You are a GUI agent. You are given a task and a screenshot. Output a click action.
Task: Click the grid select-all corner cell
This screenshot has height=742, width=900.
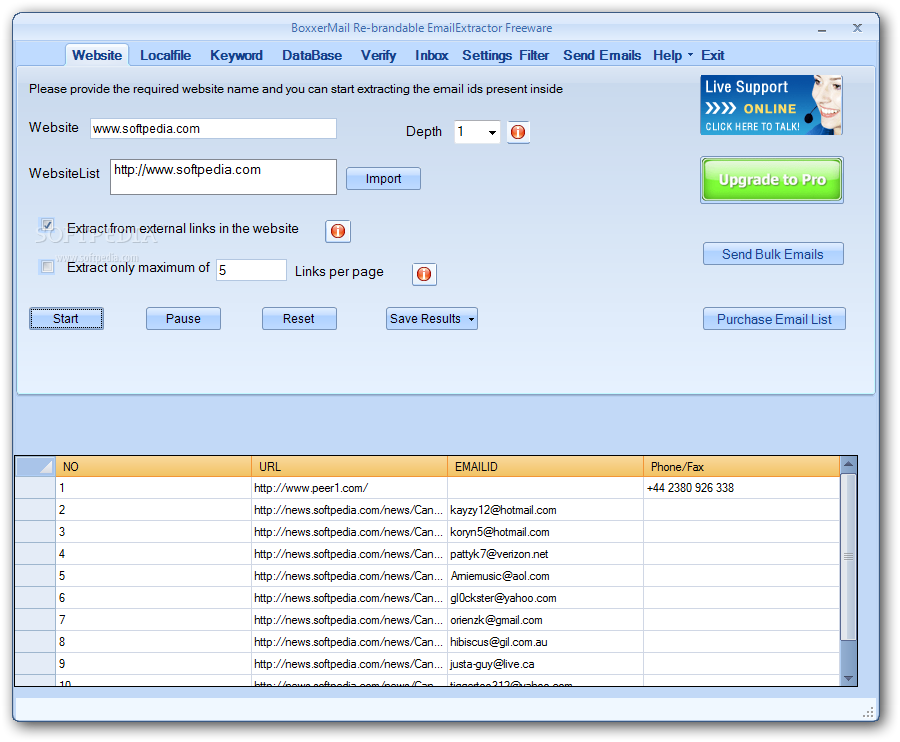pos(36,467)
